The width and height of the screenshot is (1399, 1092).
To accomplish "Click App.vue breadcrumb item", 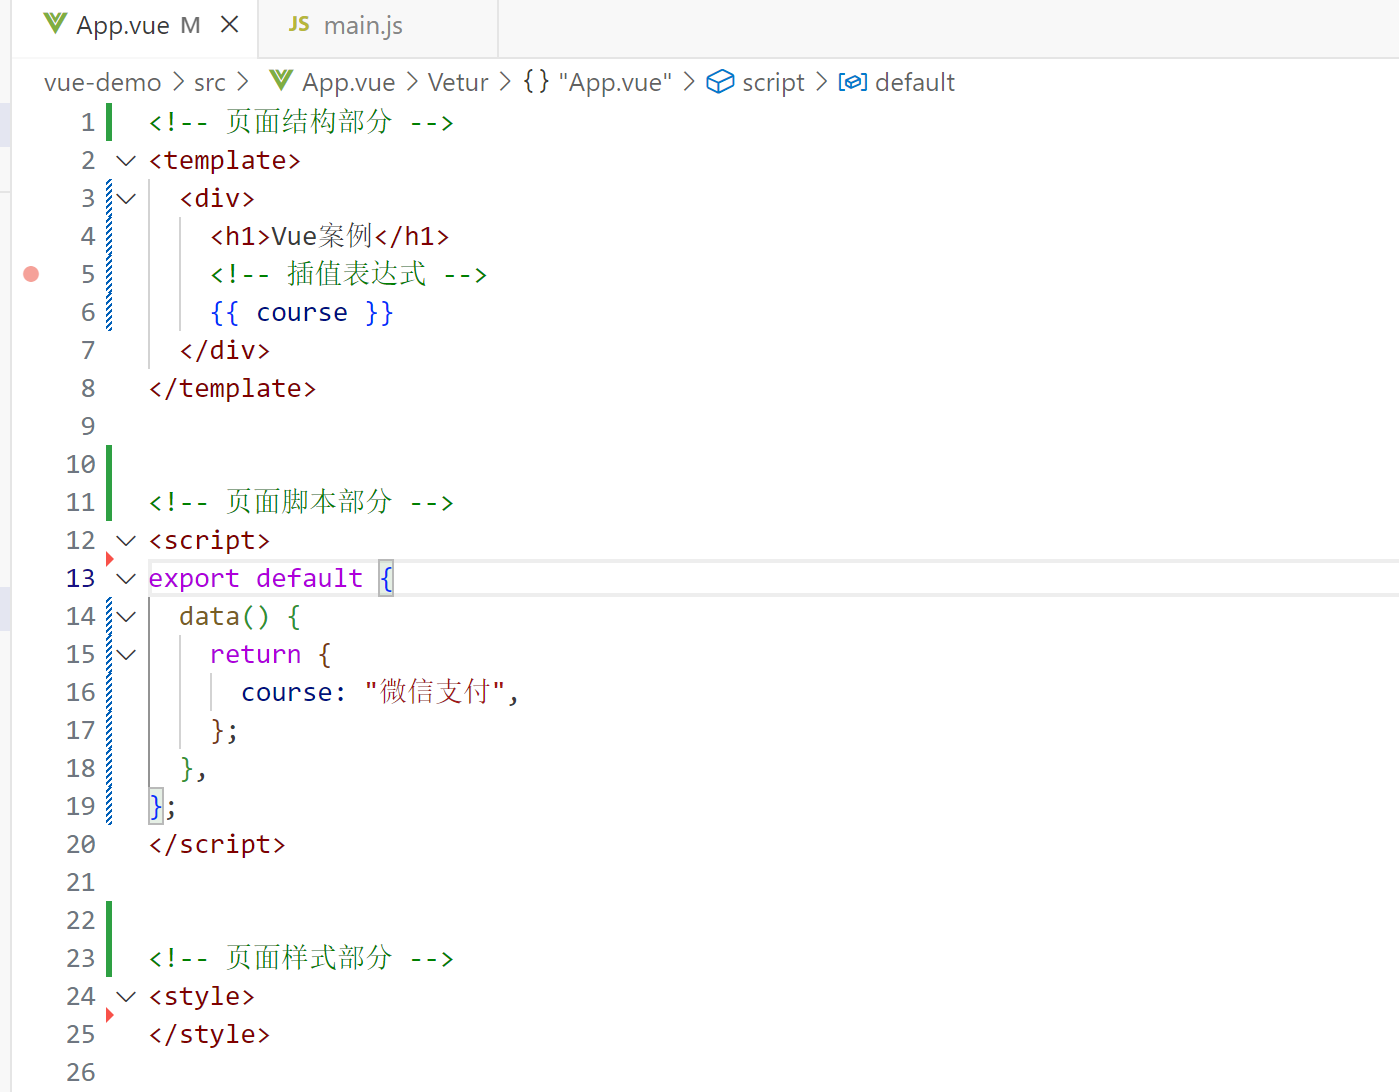I will (x=349, y=82).
